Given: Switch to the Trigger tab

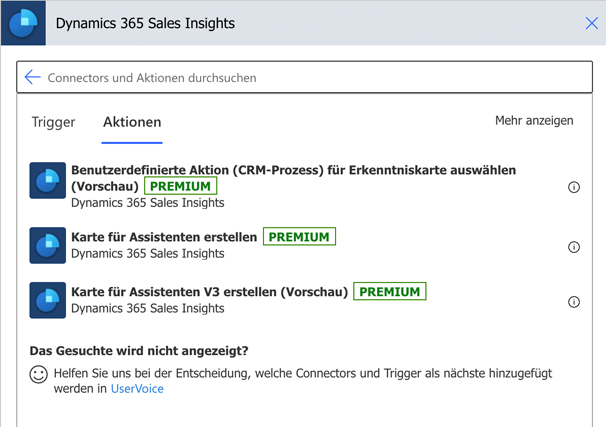Looking at the screenshot, I should point(53,122).
